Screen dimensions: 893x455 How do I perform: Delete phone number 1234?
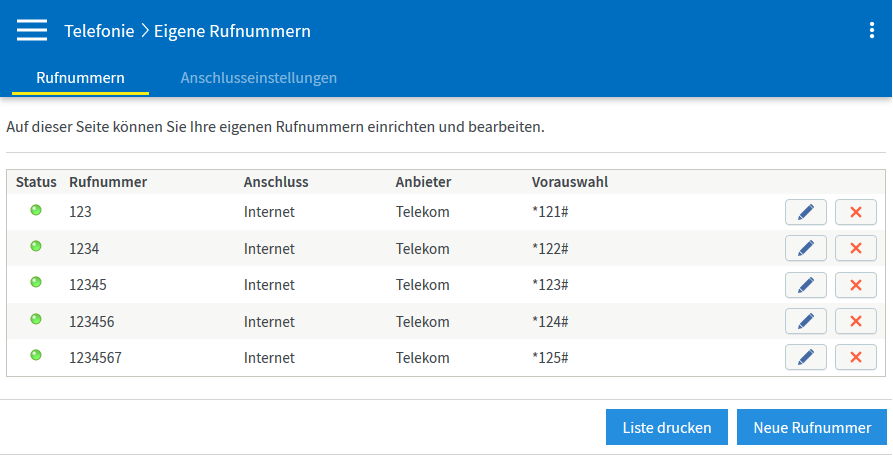click(x=855, y=248)
